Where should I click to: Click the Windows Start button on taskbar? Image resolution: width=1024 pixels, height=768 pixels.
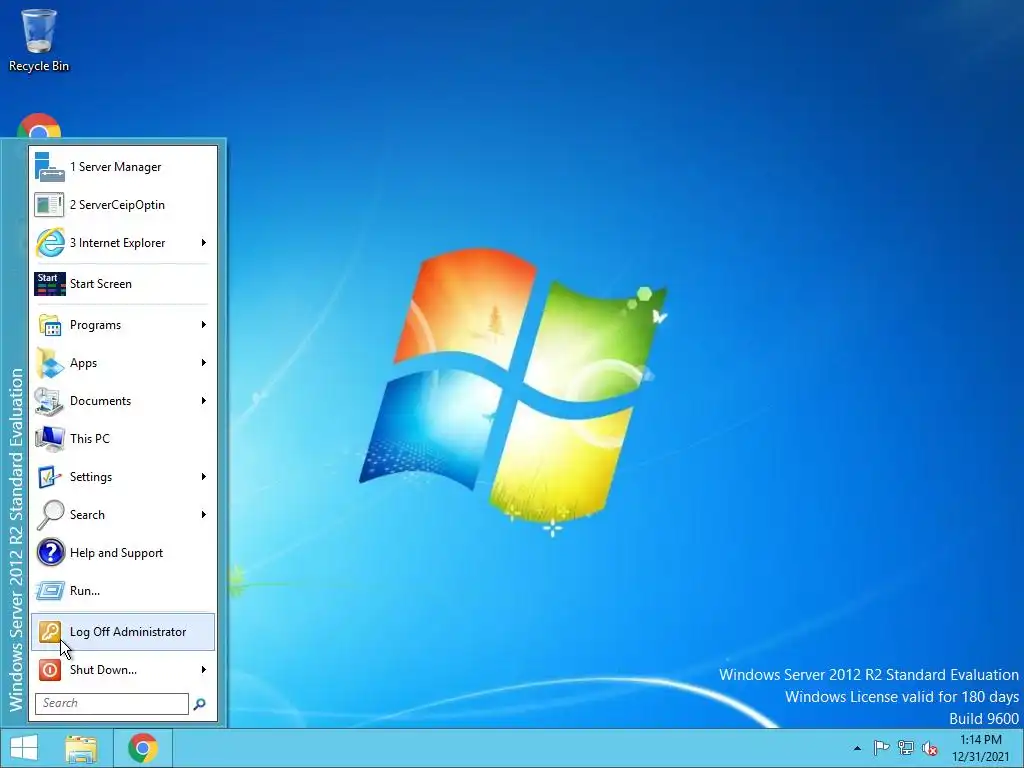[24, 748]
